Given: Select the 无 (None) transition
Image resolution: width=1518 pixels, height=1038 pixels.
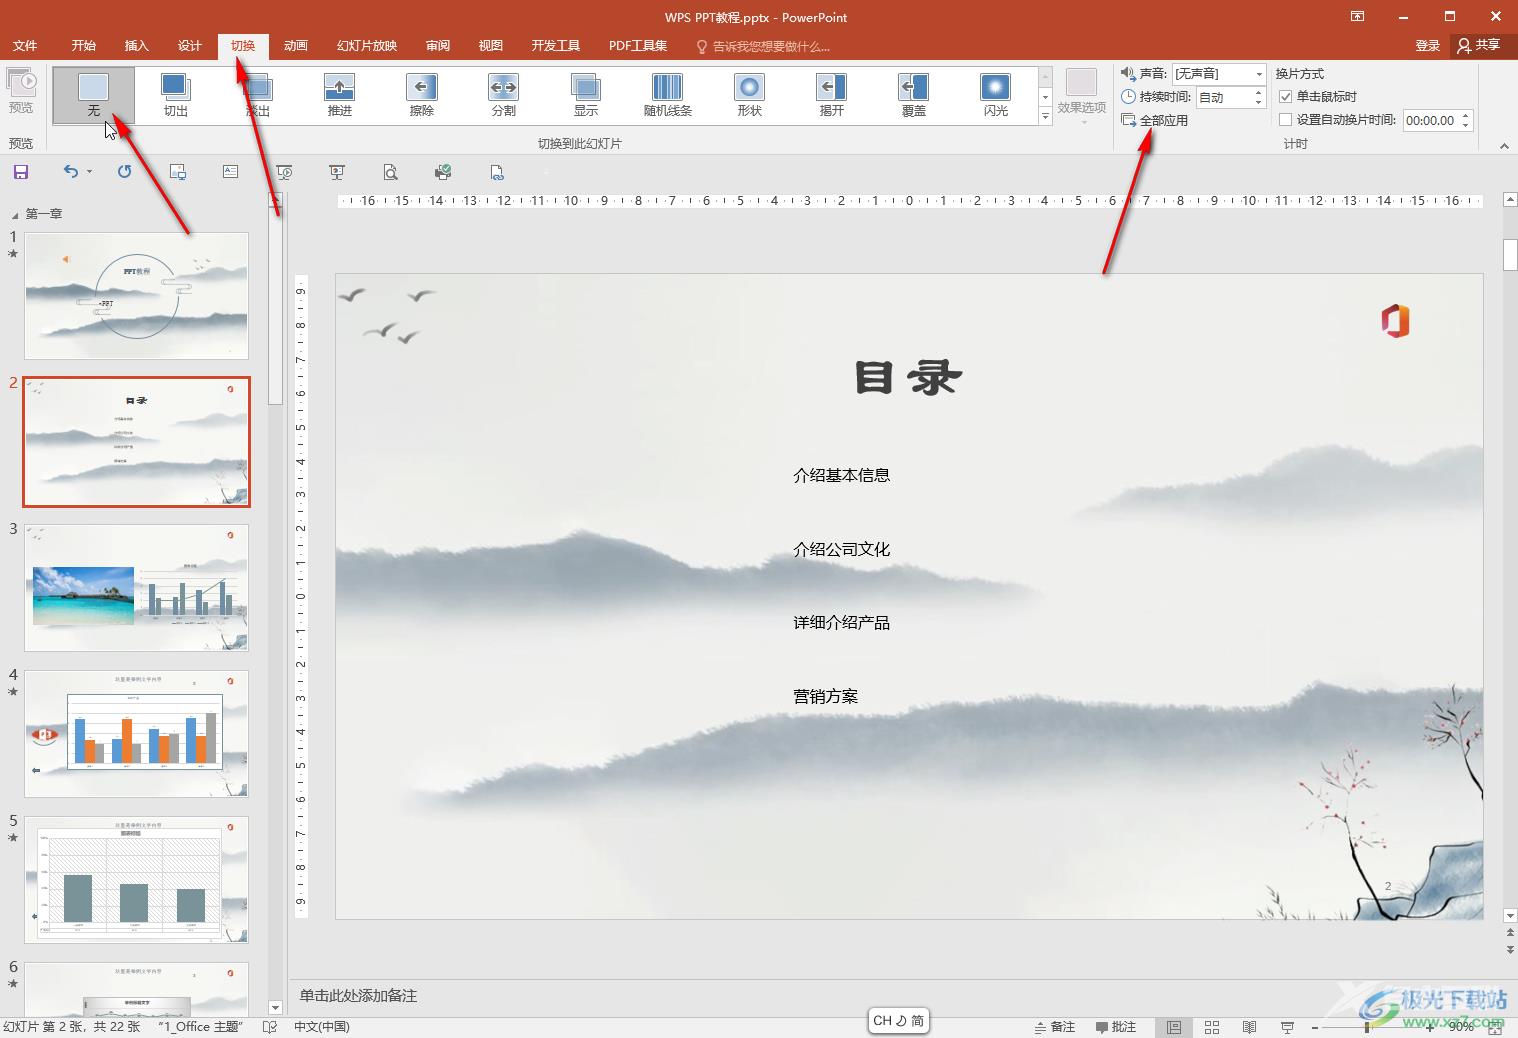Looking at the screenshot, I should (x=94, y=96).
